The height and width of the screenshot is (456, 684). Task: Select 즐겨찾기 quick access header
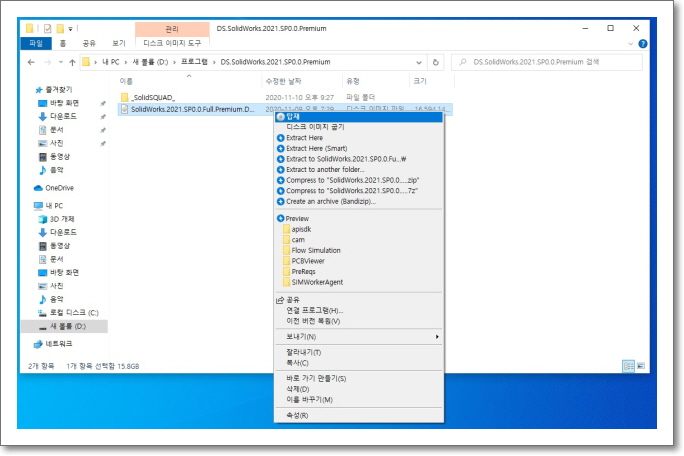[53, 89]
